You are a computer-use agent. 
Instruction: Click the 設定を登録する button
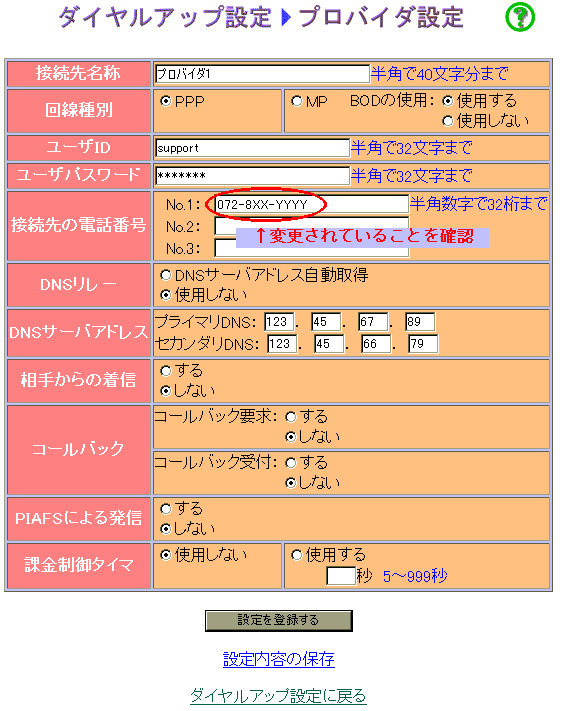pyautogui.click(x=278, y=620)
